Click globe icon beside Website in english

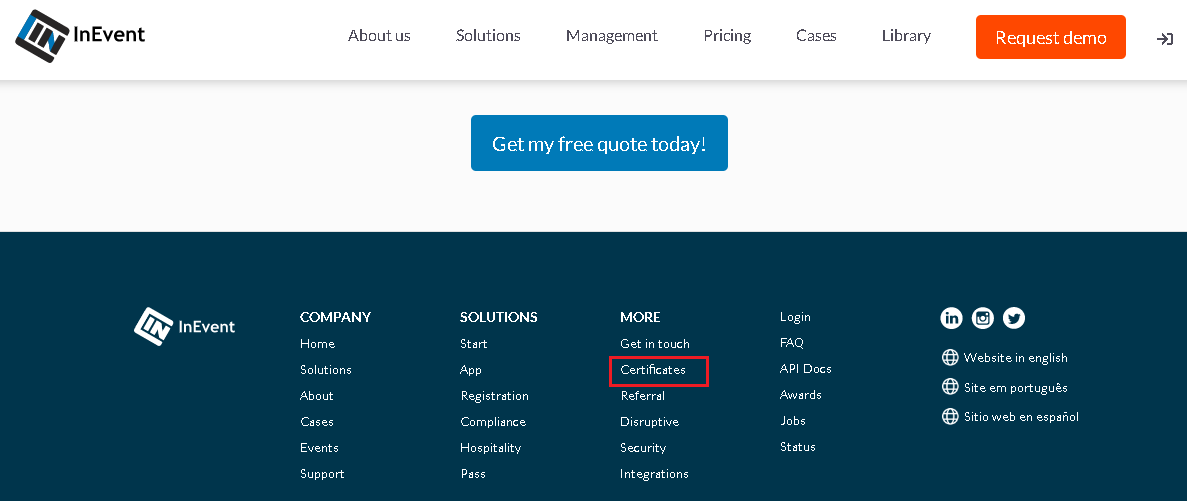(949, 357)
